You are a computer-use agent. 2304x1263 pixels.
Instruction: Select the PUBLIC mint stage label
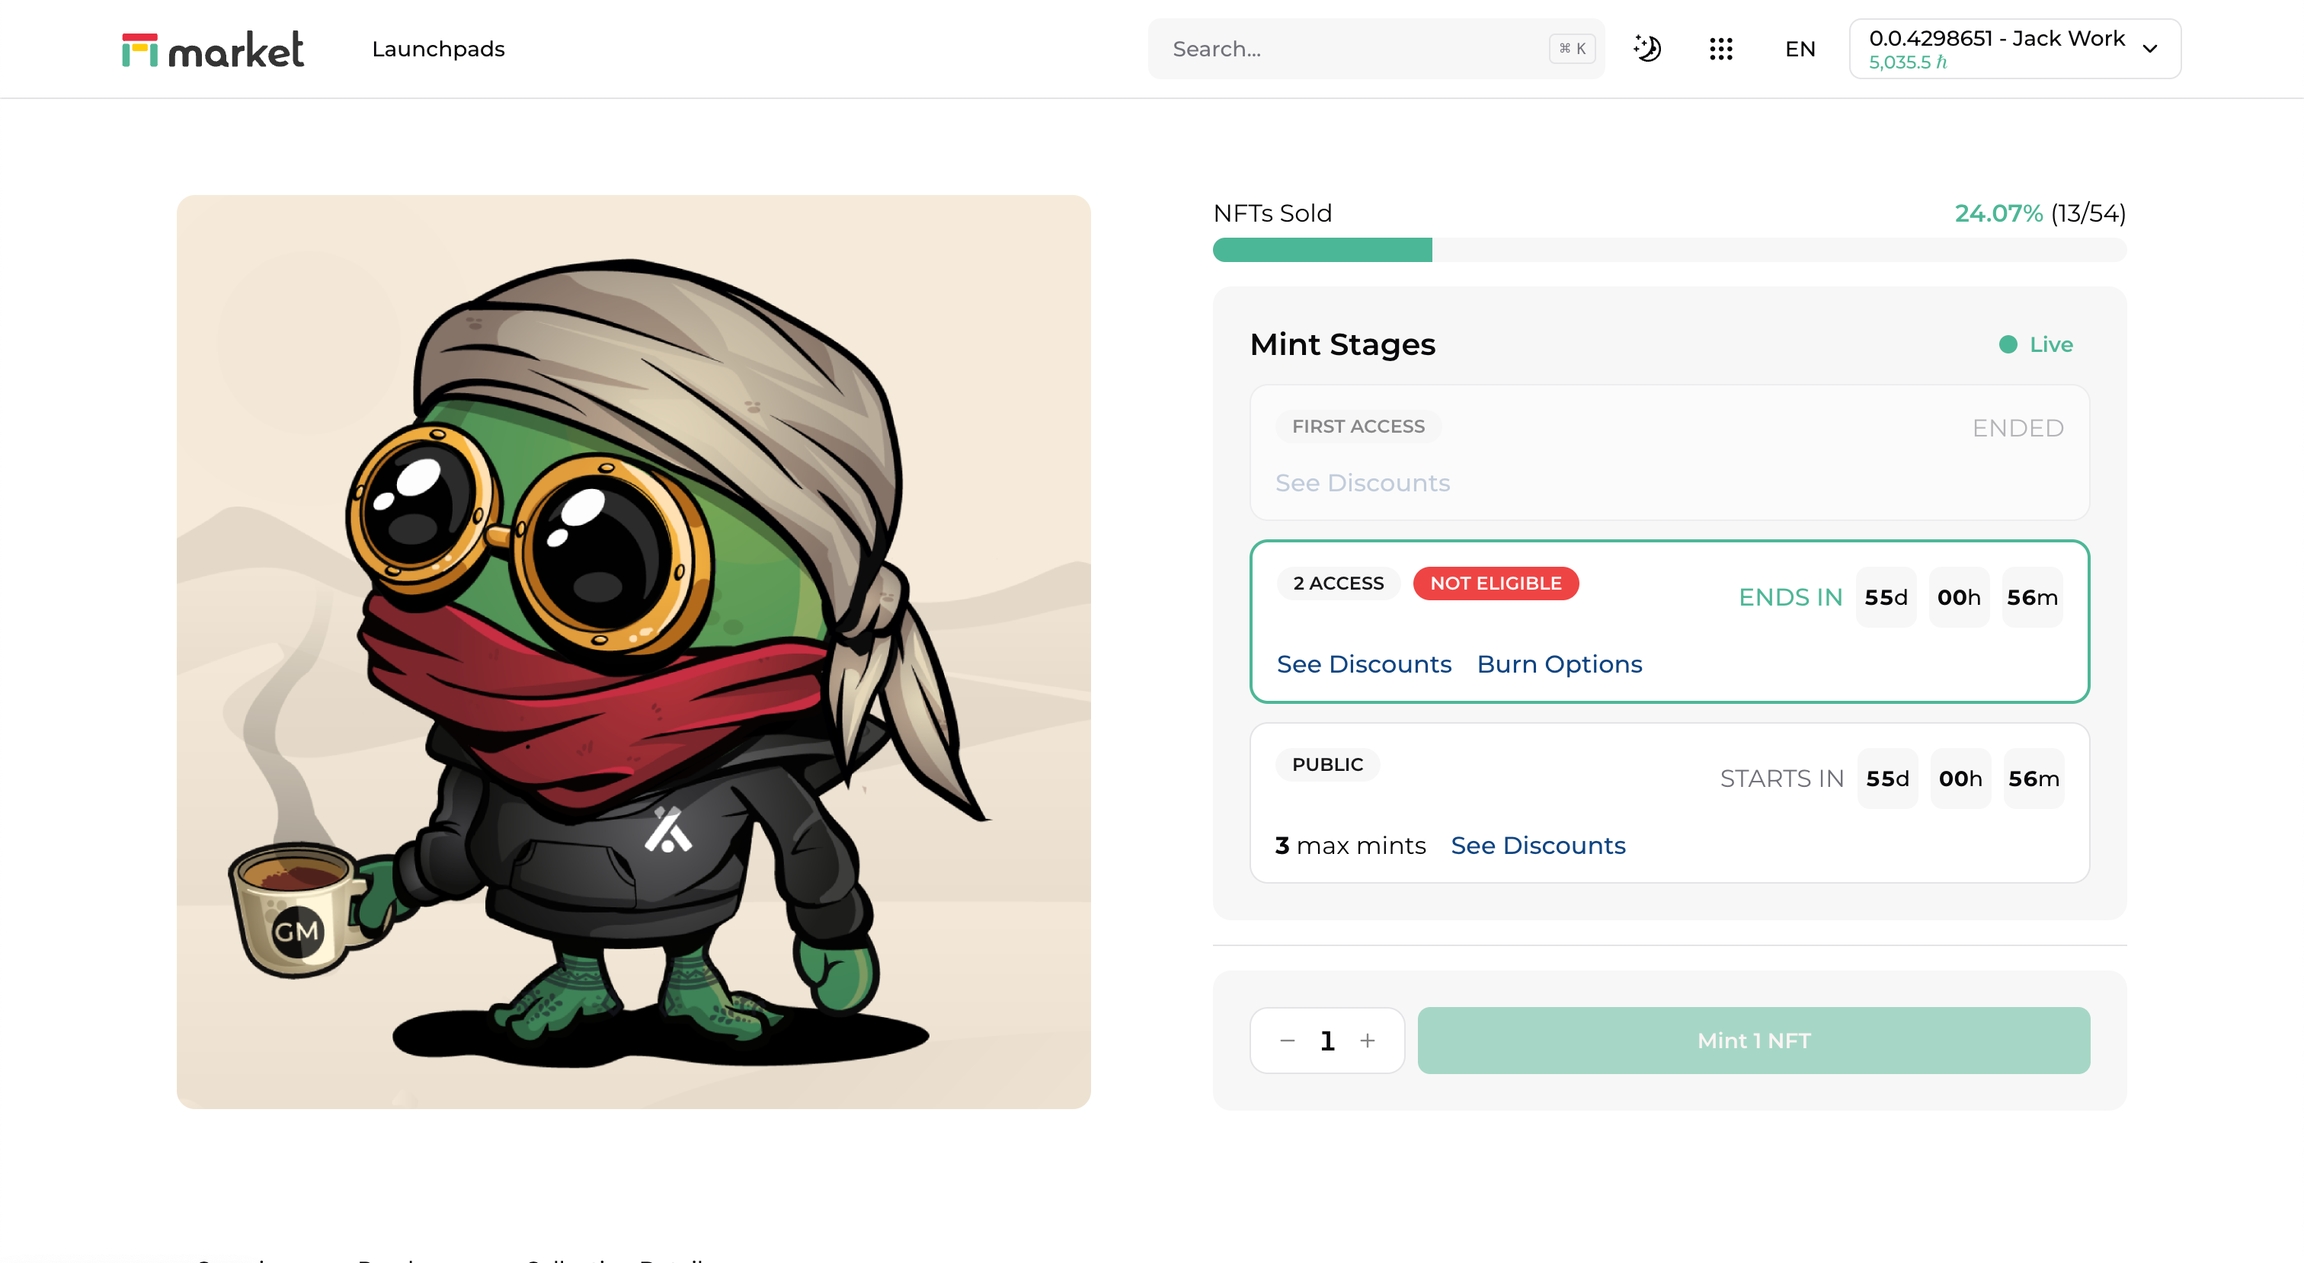coord(1327,765)
